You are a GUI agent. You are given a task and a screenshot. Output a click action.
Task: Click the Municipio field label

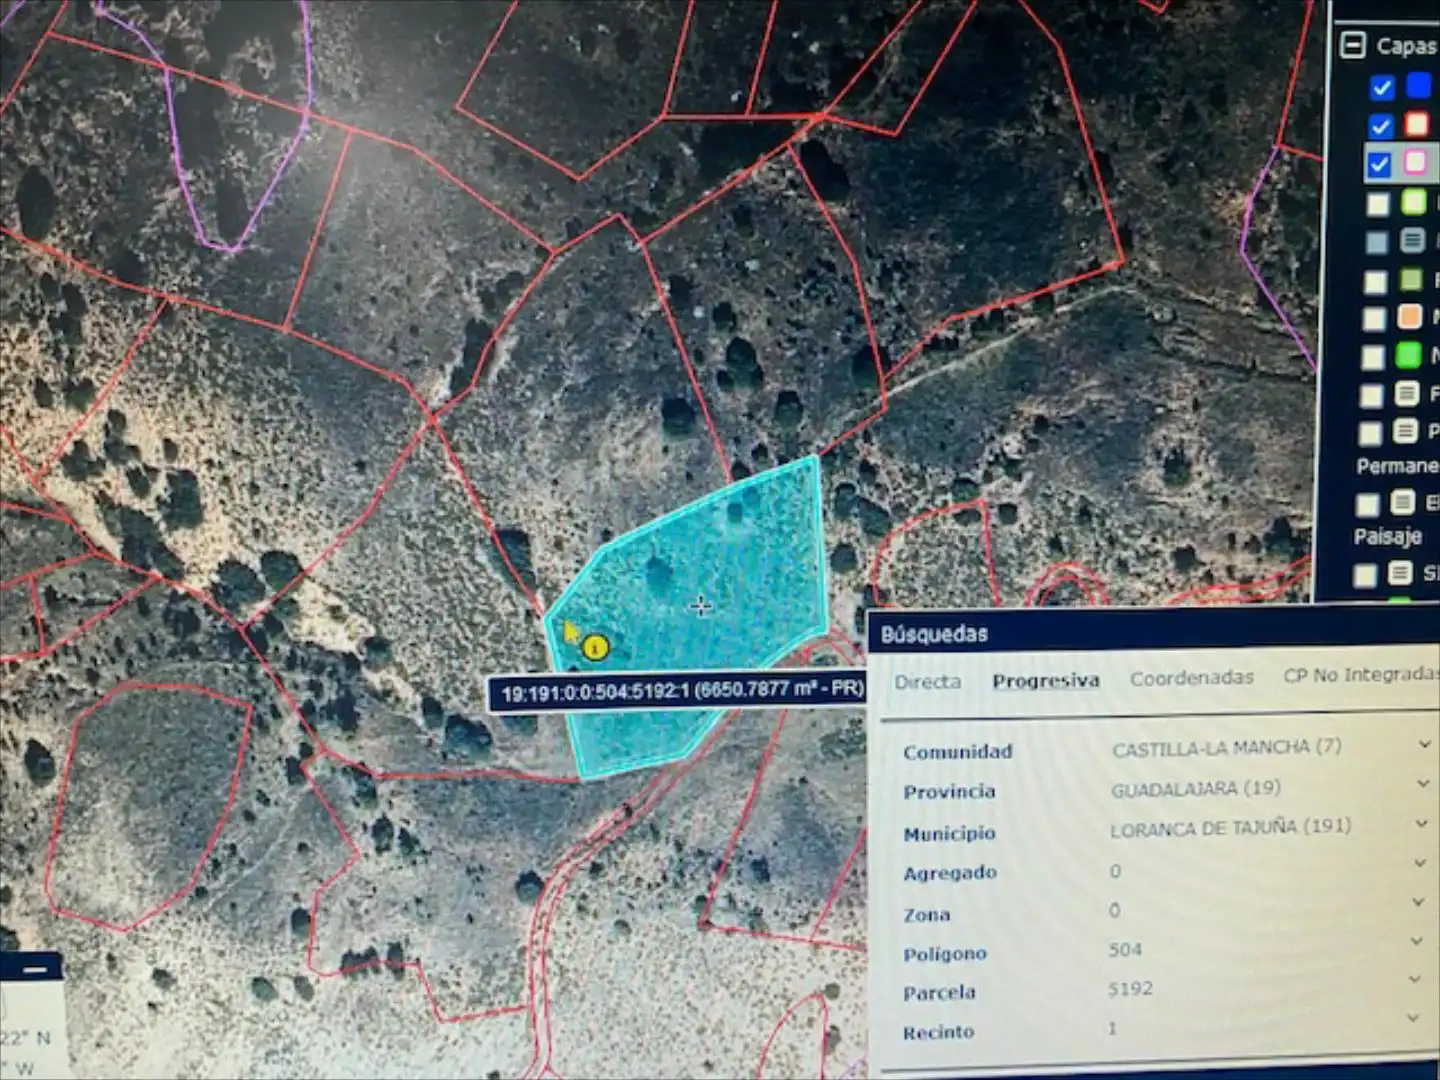tap(949, 833)
